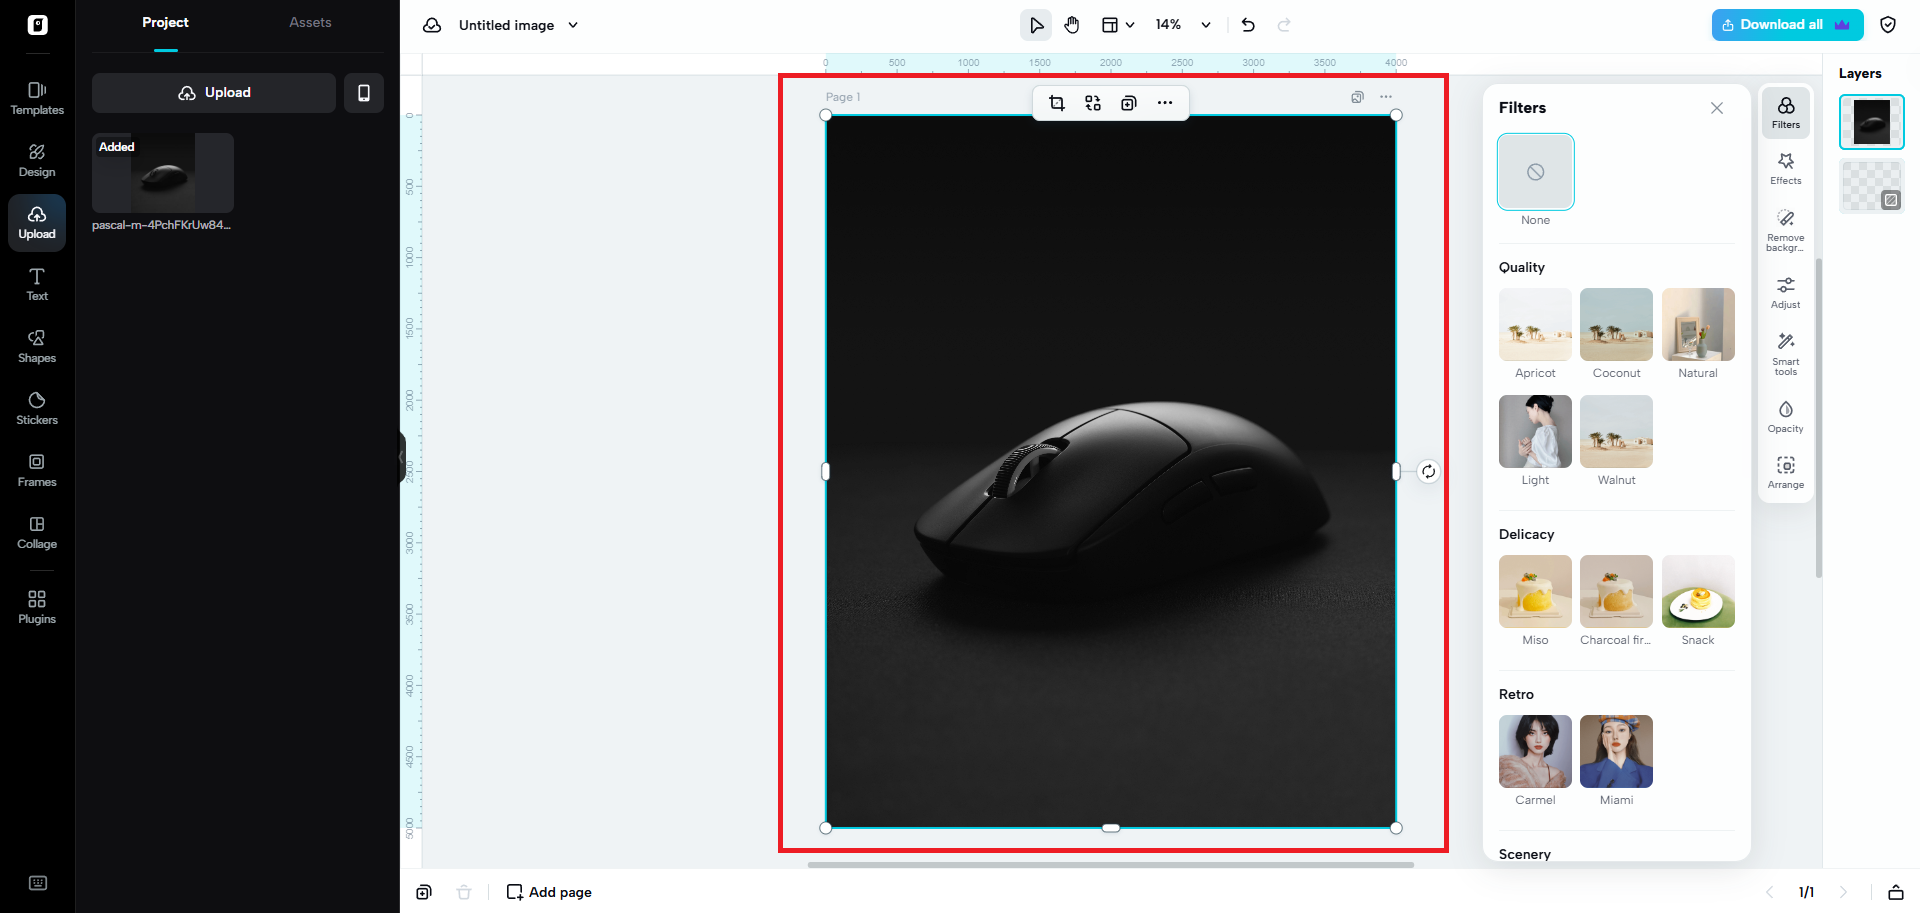The height and width of the screenshot is (913, 1920).
Task: Click the Duplicate icon in the floating toolbar
Action: [x=1129, y=102]
